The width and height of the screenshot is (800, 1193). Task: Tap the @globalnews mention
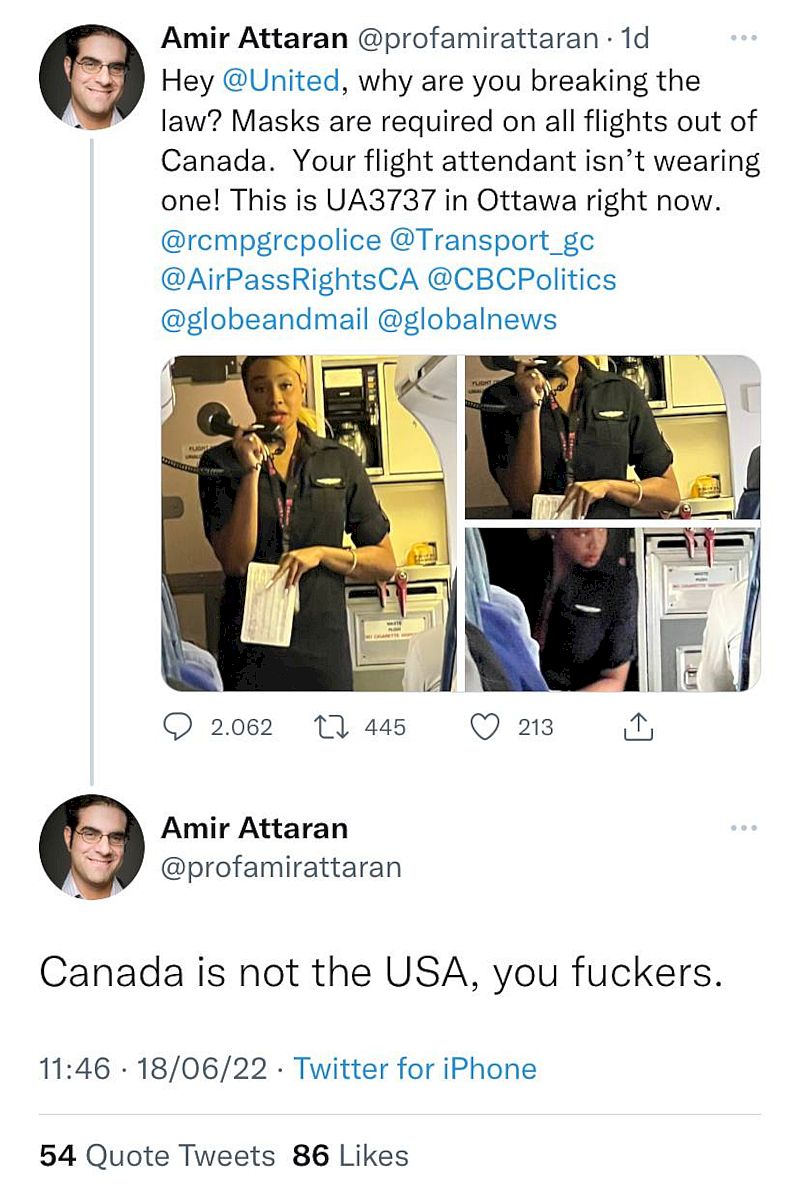point(467,320)
